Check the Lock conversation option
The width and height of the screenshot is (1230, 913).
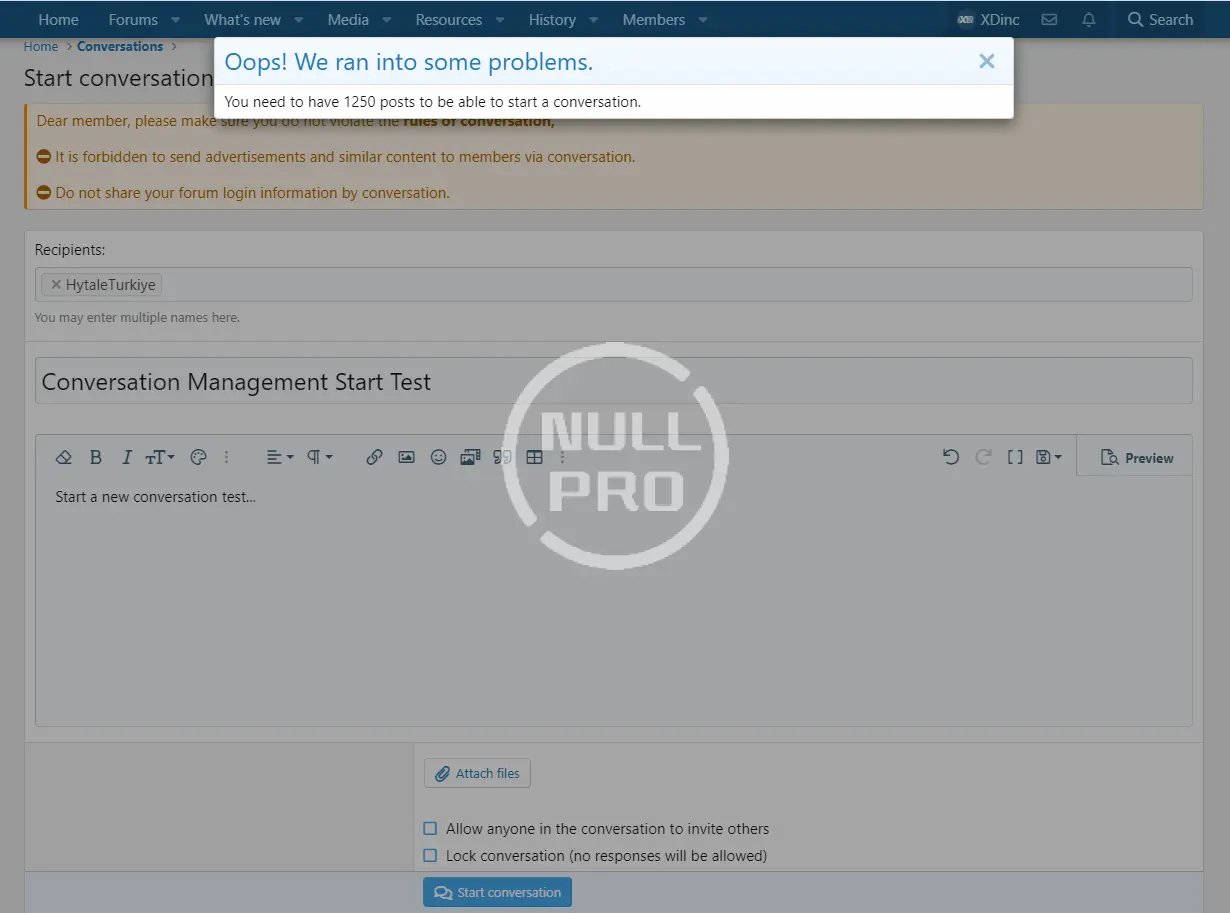430,856
